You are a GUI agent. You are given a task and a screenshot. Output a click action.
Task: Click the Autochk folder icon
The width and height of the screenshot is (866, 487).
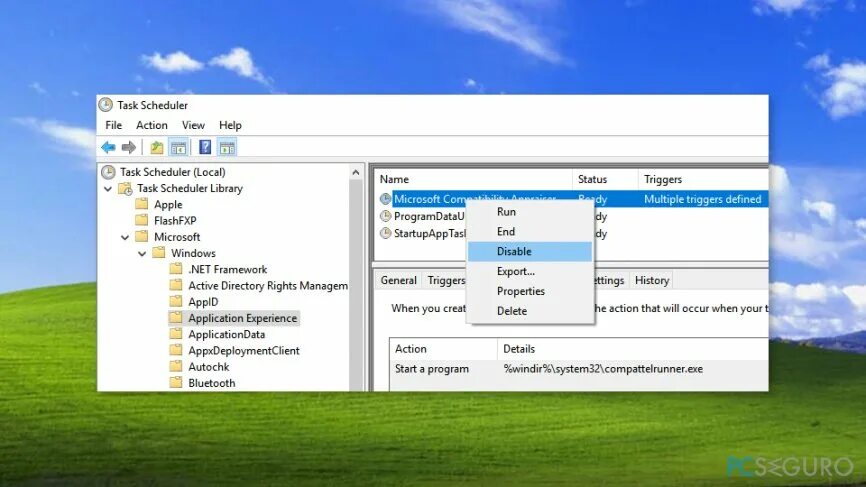click(x=176, y=367)
